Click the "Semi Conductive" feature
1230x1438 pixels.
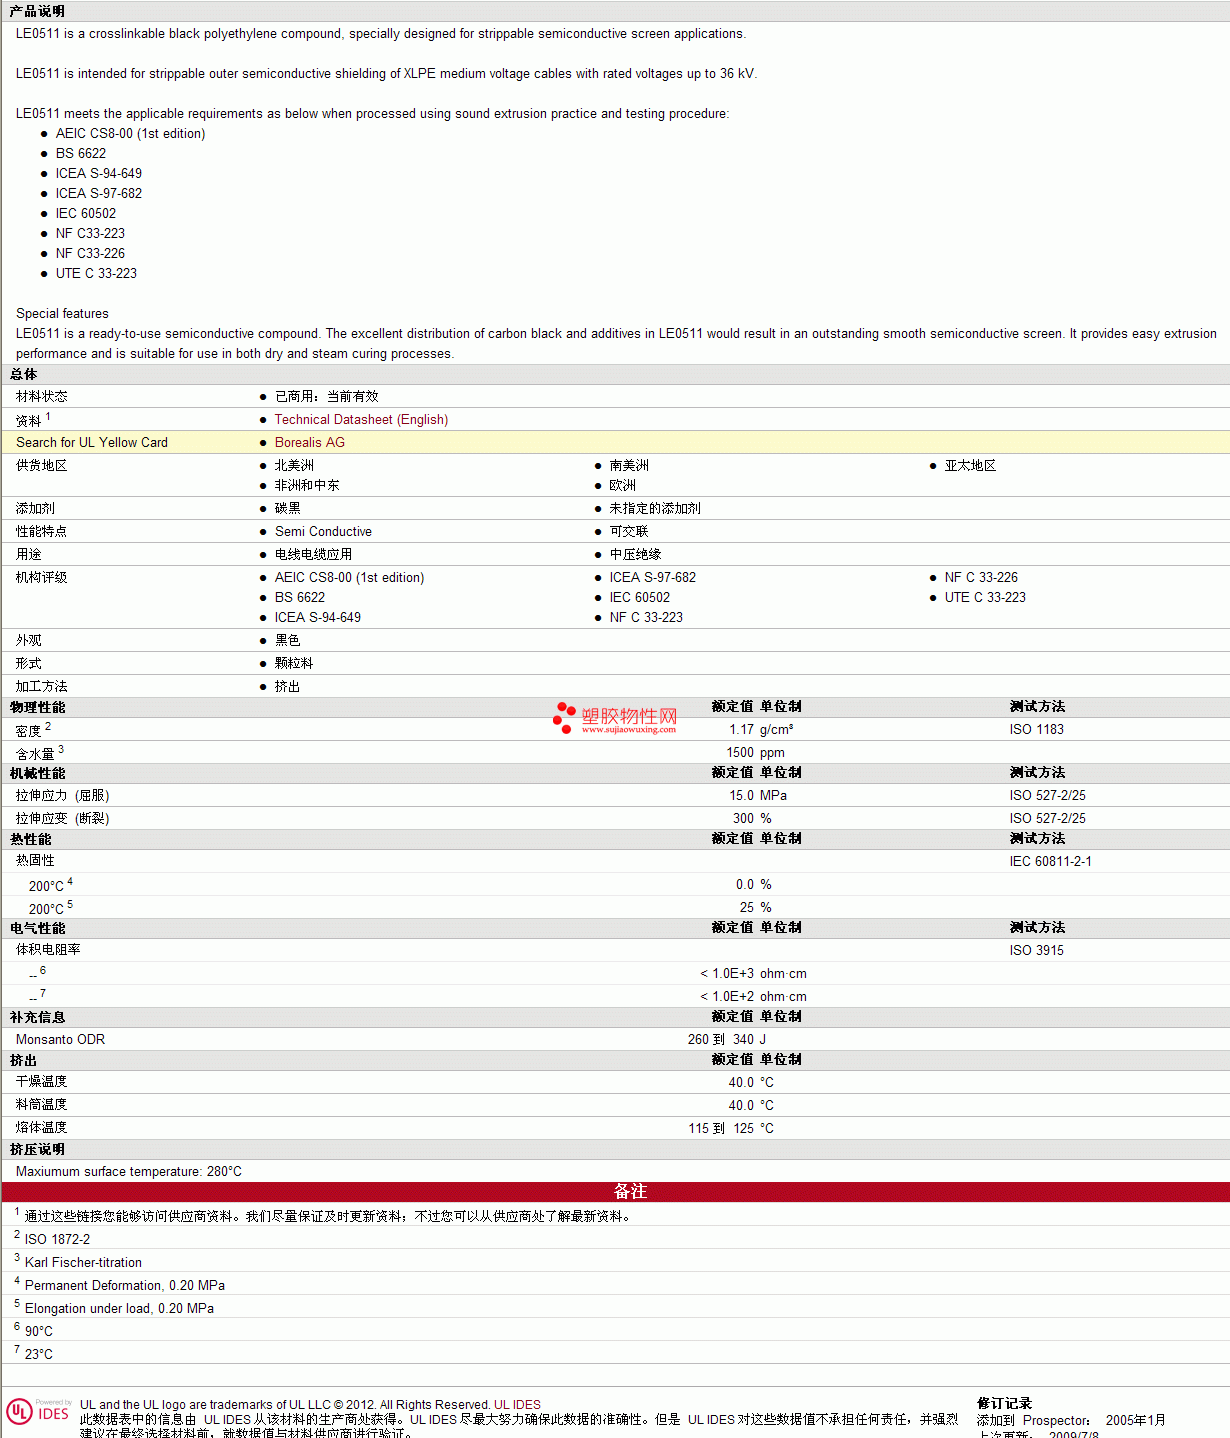coord(323,532)
